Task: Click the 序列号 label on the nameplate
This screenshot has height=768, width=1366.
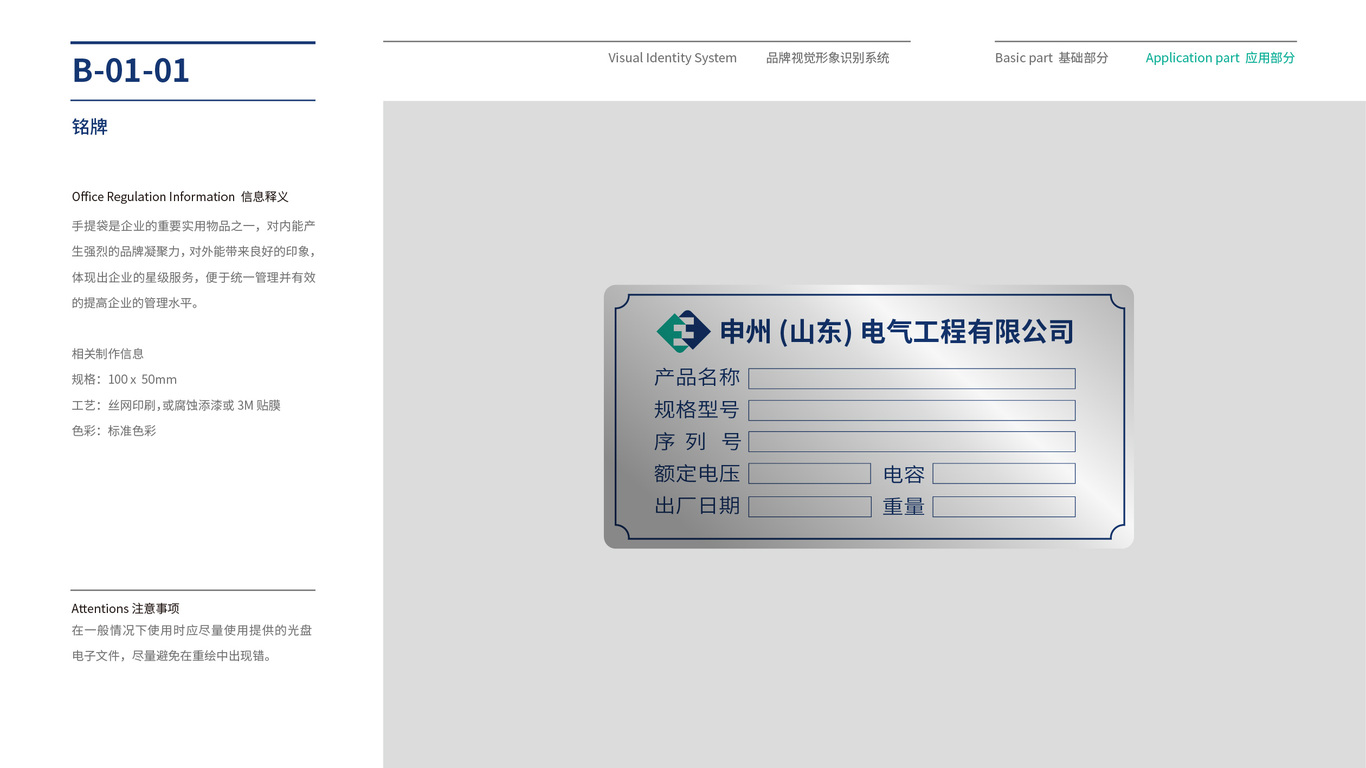Action: pos(697,441)
